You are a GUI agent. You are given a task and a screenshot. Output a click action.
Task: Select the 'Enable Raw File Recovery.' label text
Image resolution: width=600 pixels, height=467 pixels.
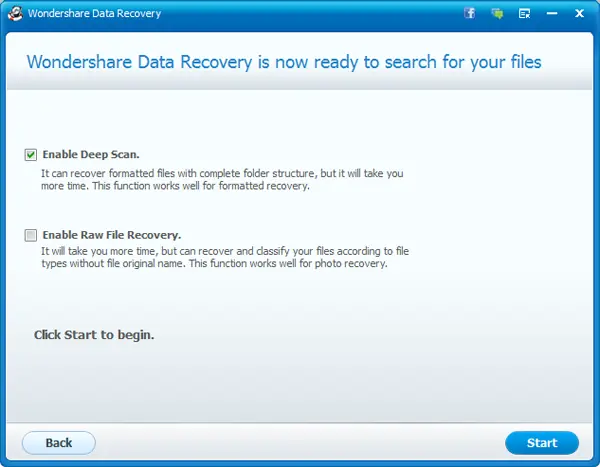pyautogui.click(x=112, y=235)
